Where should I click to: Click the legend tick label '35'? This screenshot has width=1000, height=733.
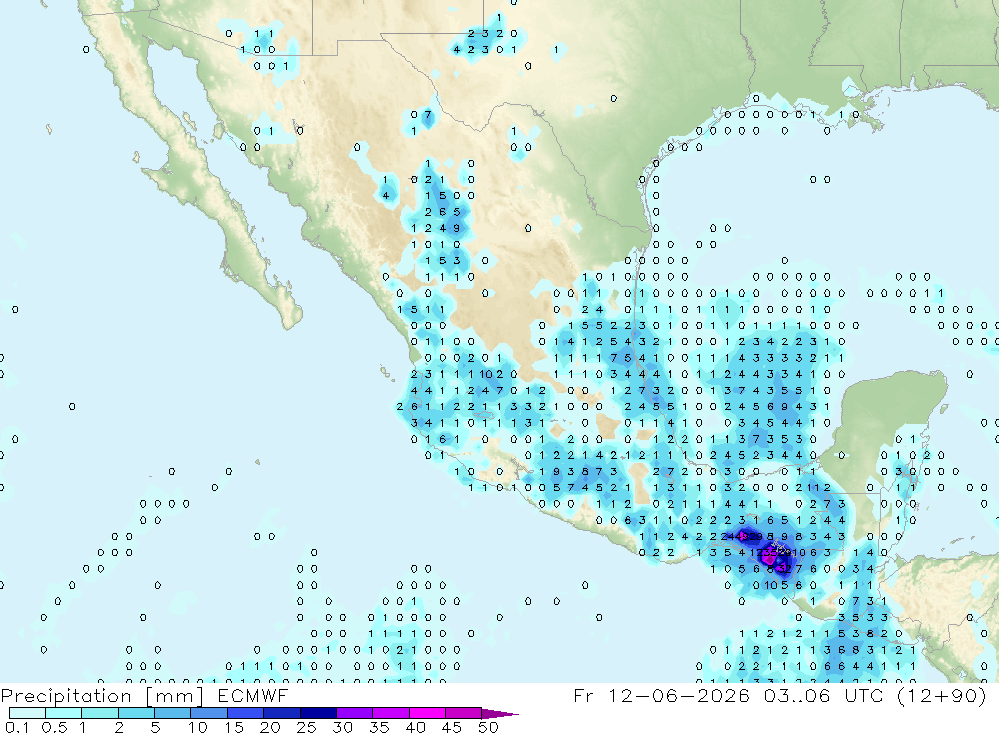379,727
